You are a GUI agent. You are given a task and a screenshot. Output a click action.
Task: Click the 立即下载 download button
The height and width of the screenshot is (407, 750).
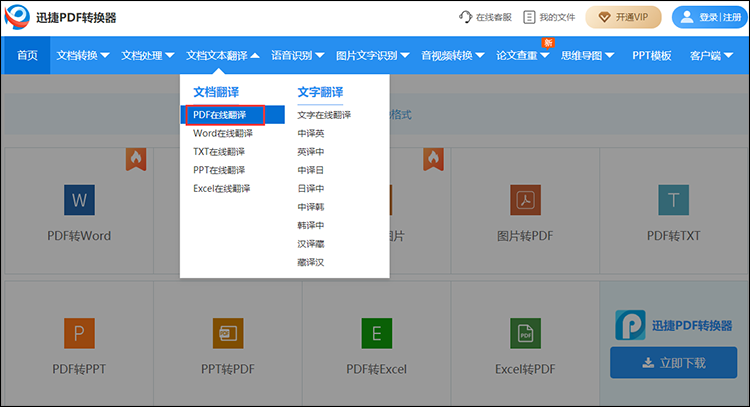(673, 363)
